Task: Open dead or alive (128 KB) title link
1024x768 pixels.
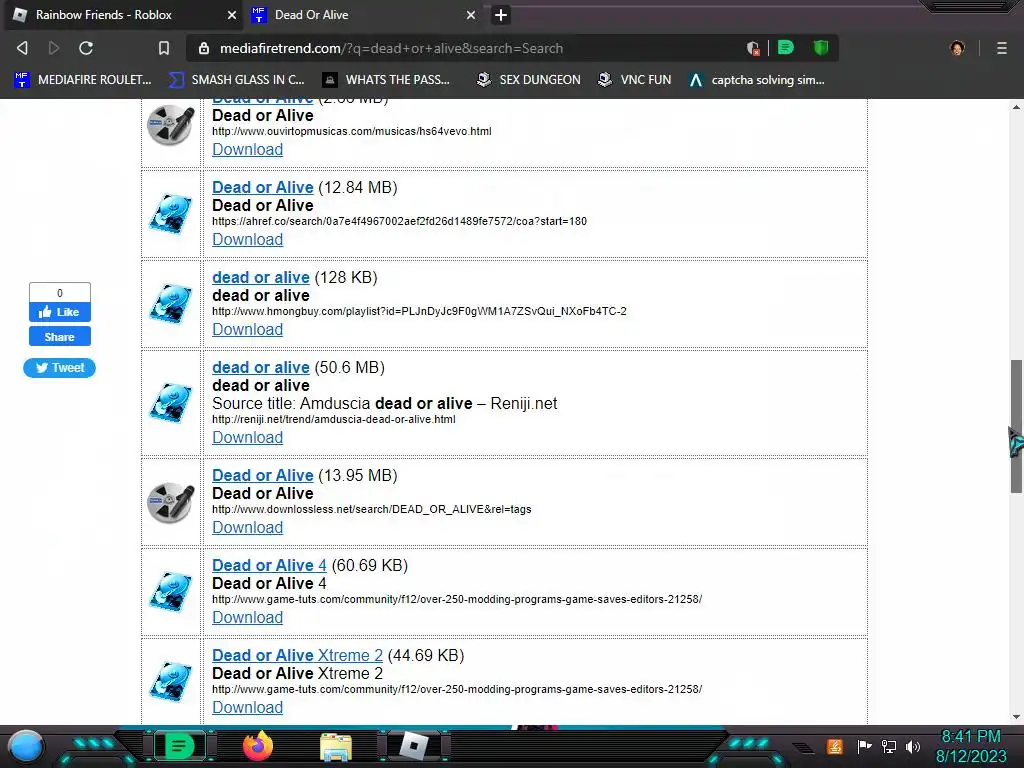Action: pos(261,278)
